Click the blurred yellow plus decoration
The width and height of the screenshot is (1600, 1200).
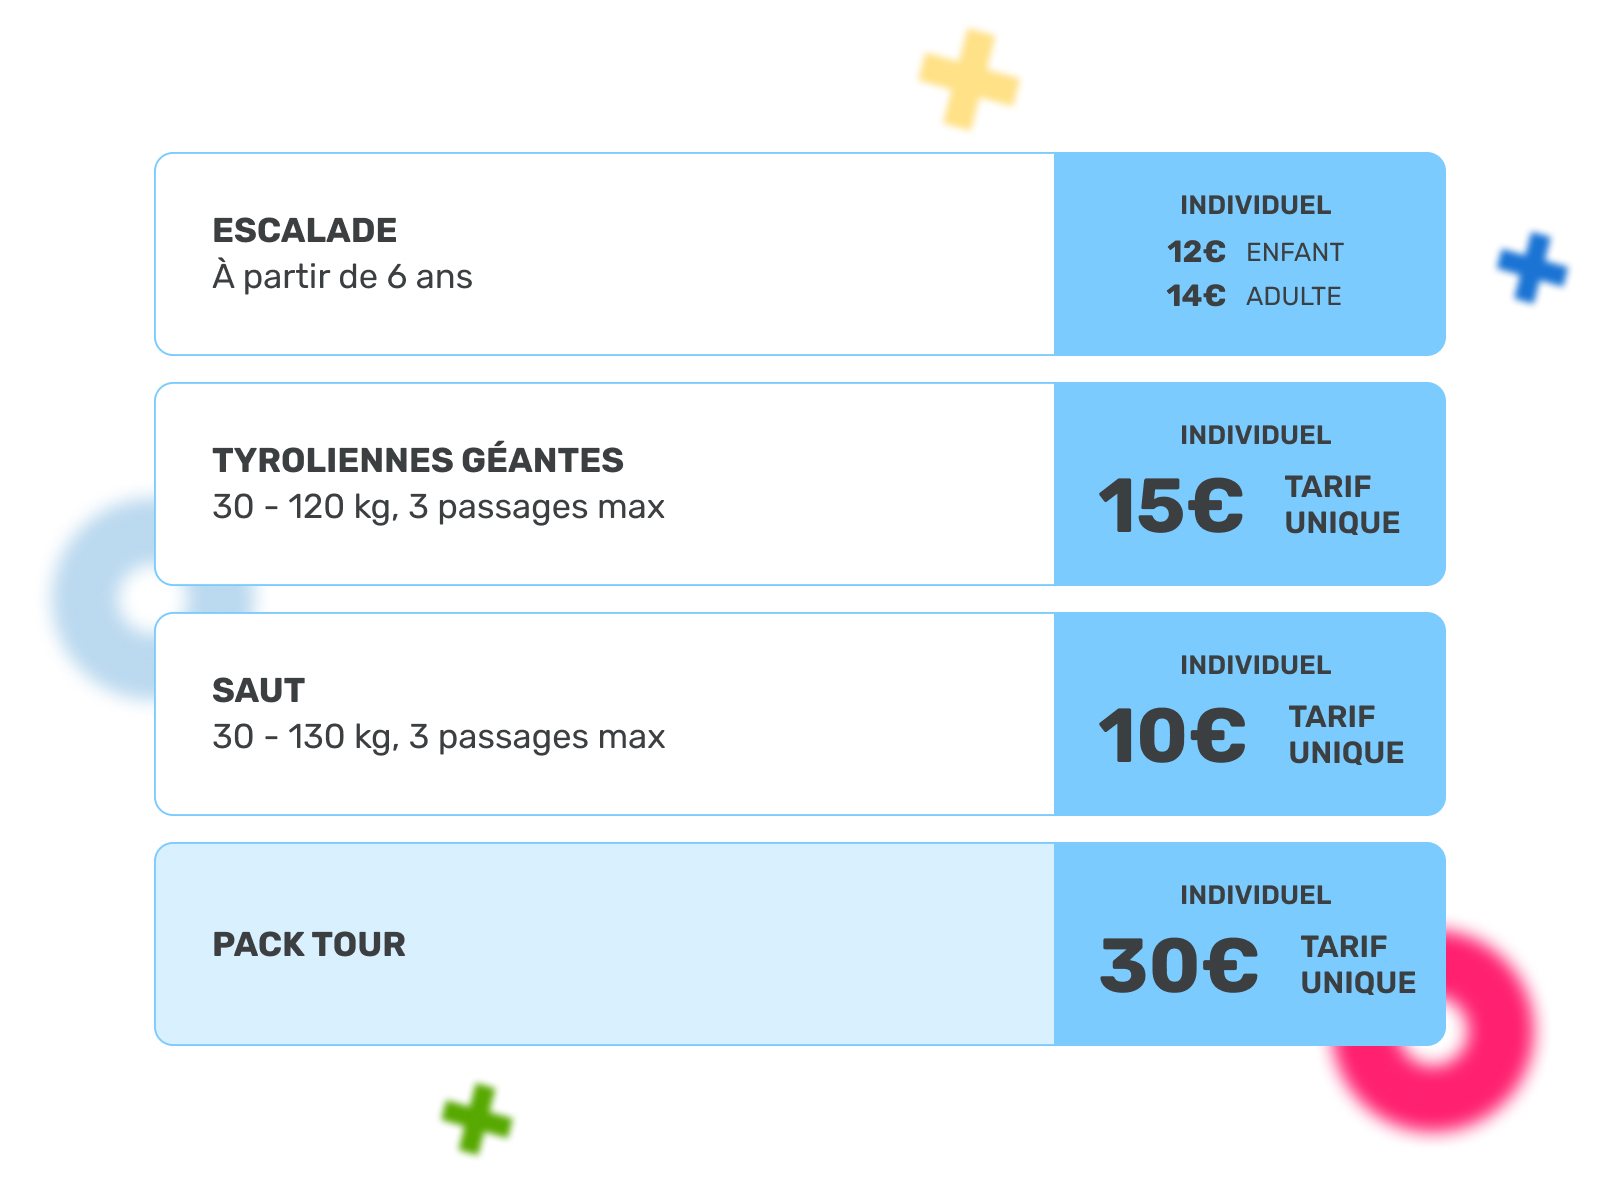point(968,80)
